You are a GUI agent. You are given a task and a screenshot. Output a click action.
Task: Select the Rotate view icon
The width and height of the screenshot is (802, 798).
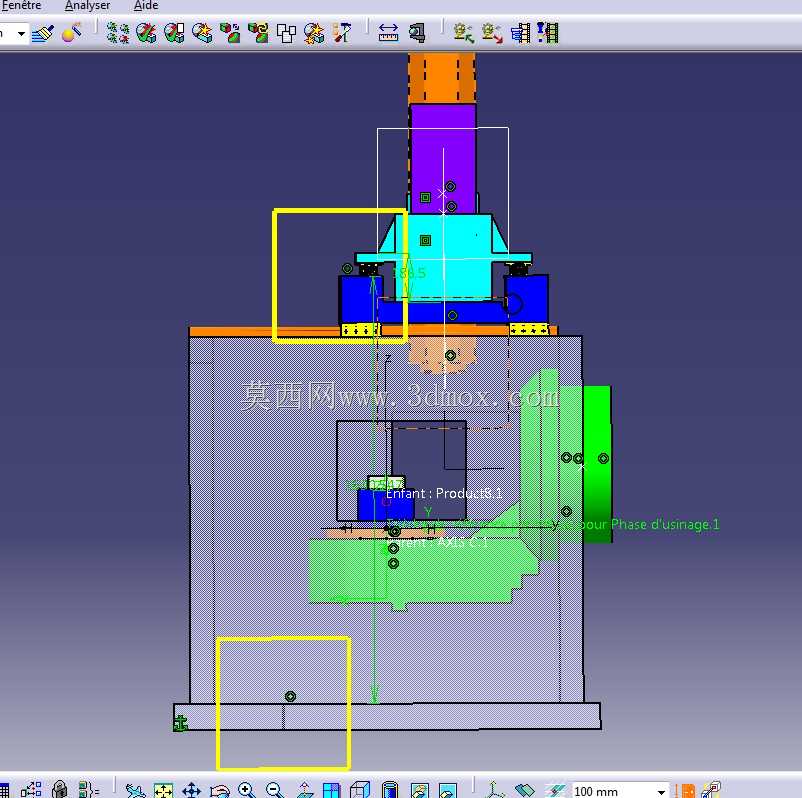(219, 790)
